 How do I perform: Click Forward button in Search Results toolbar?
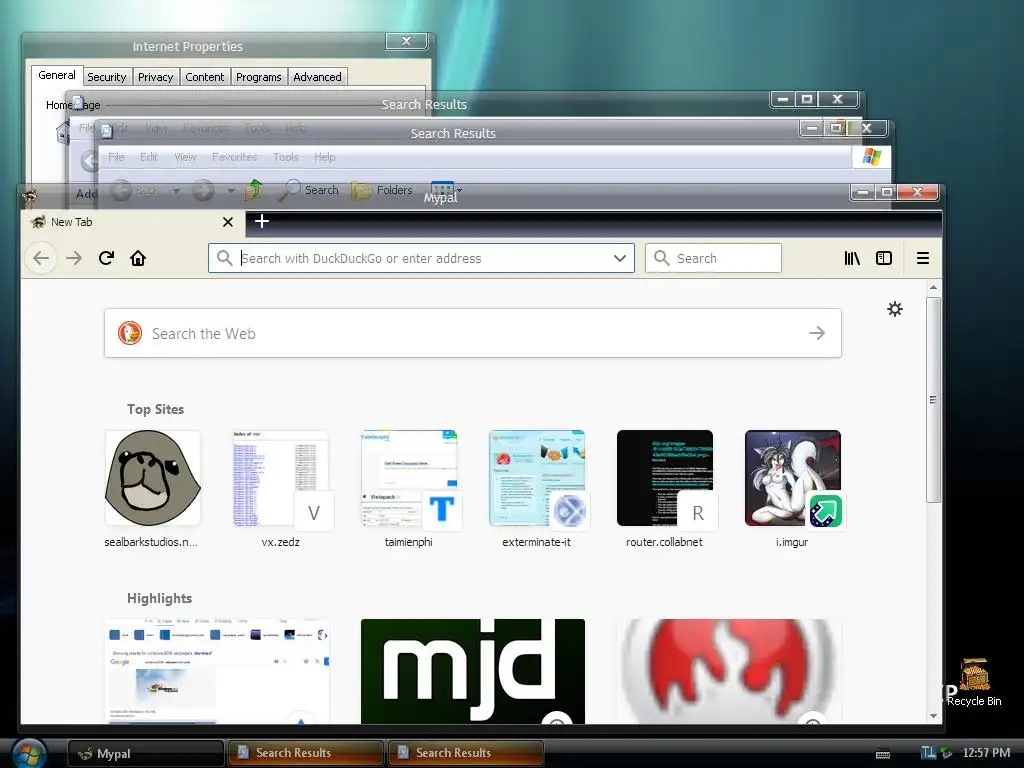tap(203, 190)
